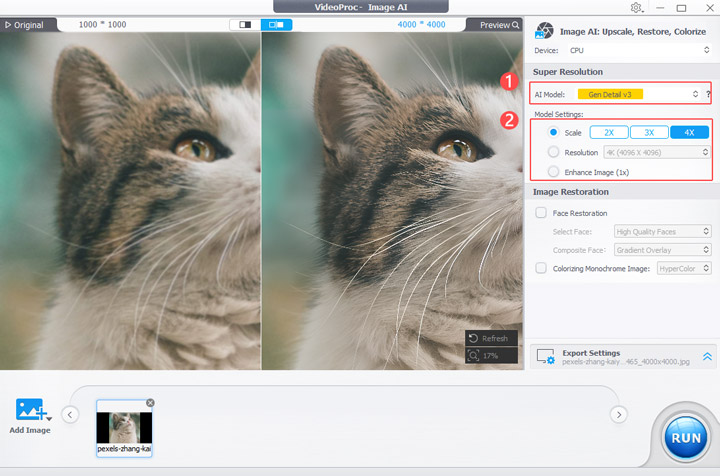Image resolution: width=720 pixels, height=476 pixels.
Task: Go to next image in filmstrip
Action: pos(619,414)
